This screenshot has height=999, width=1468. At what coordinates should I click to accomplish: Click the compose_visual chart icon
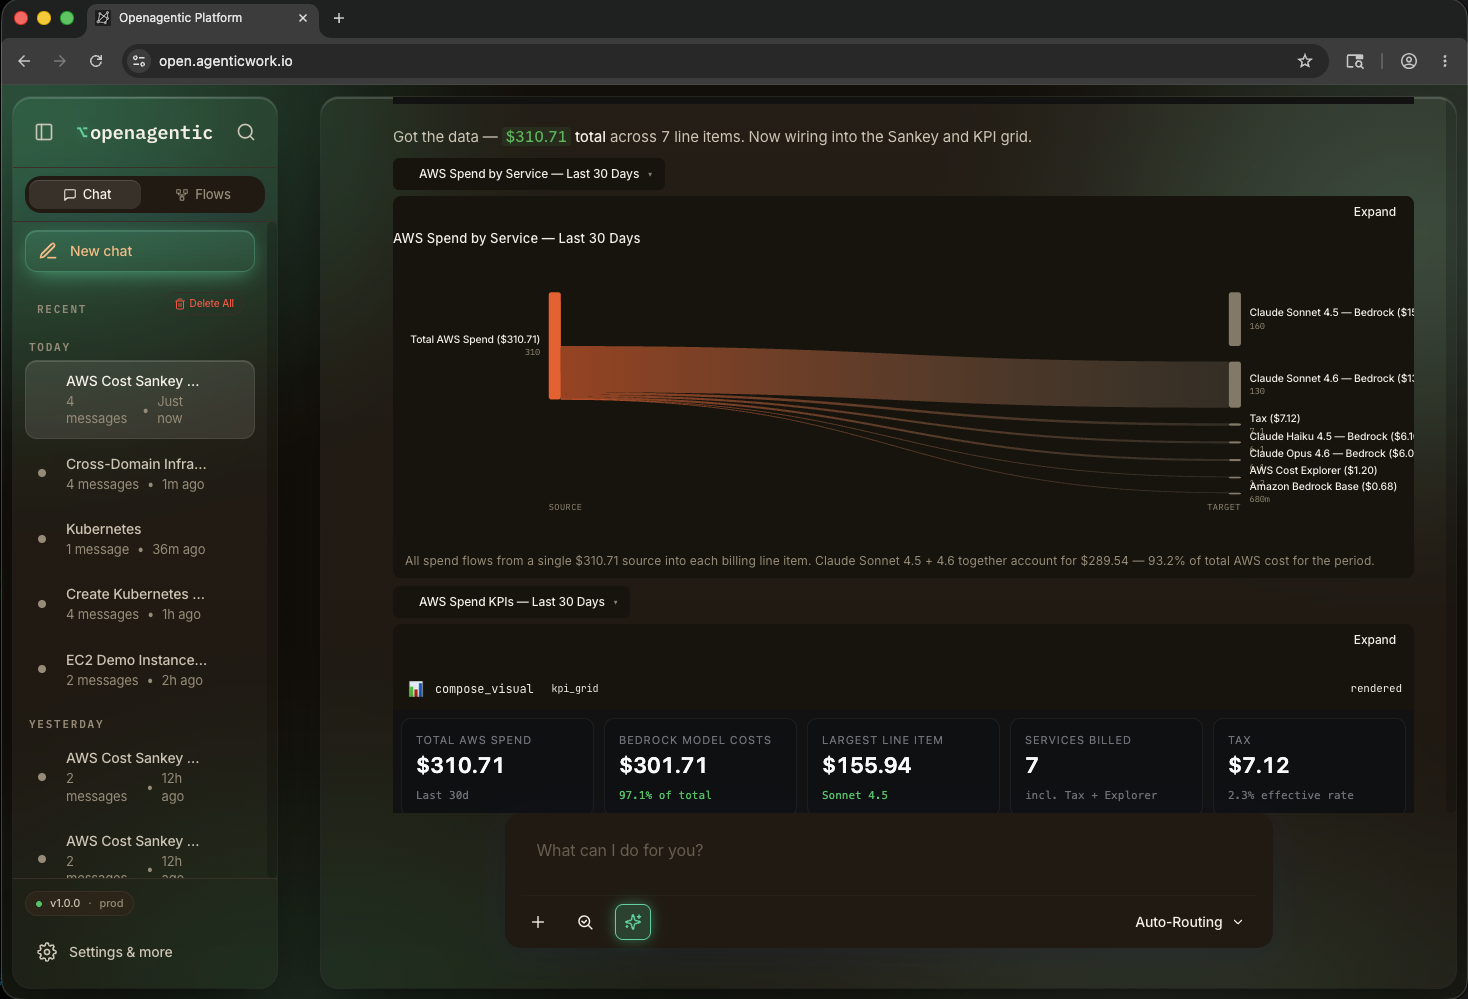click(x=416, y=689)
